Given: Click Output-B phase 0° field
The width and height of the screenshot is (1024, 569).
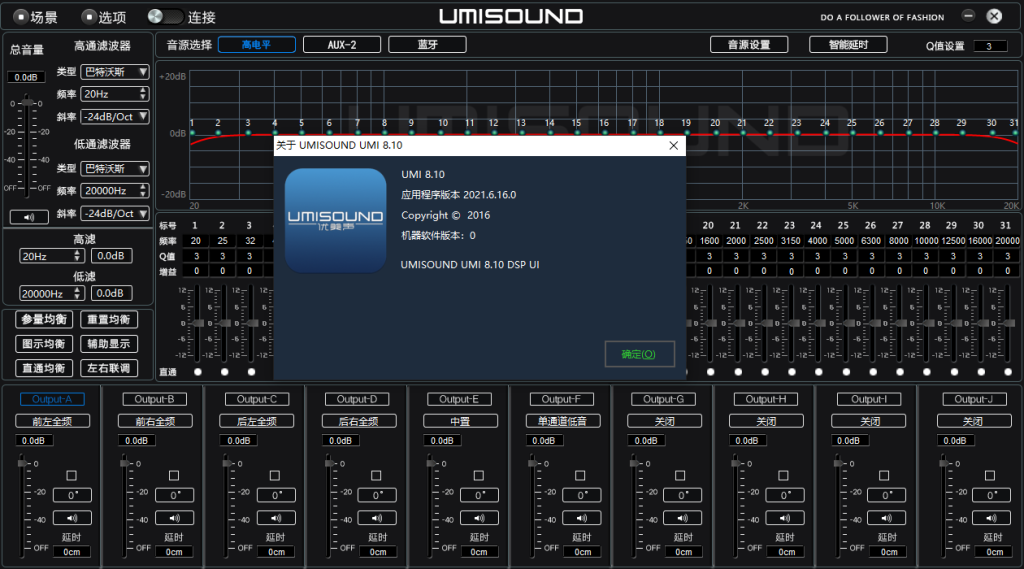Looking at the screenshot, I should (174, 495).
